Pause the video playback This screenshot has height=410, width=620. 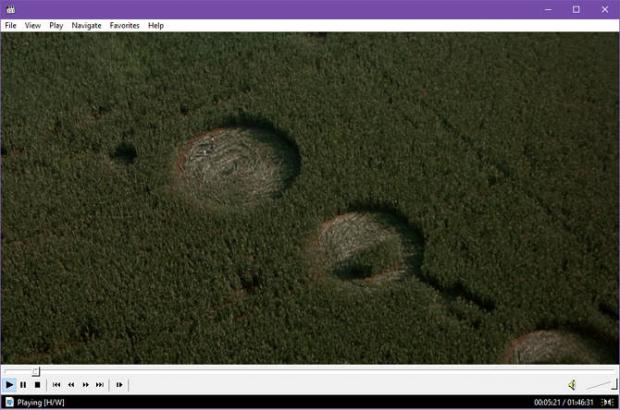(x=23, y=384)
